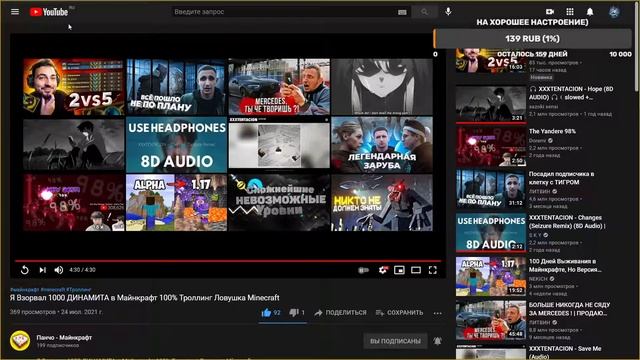Open USE HEADPHONES 8D AUDIO end-screen video

[176, 144]
